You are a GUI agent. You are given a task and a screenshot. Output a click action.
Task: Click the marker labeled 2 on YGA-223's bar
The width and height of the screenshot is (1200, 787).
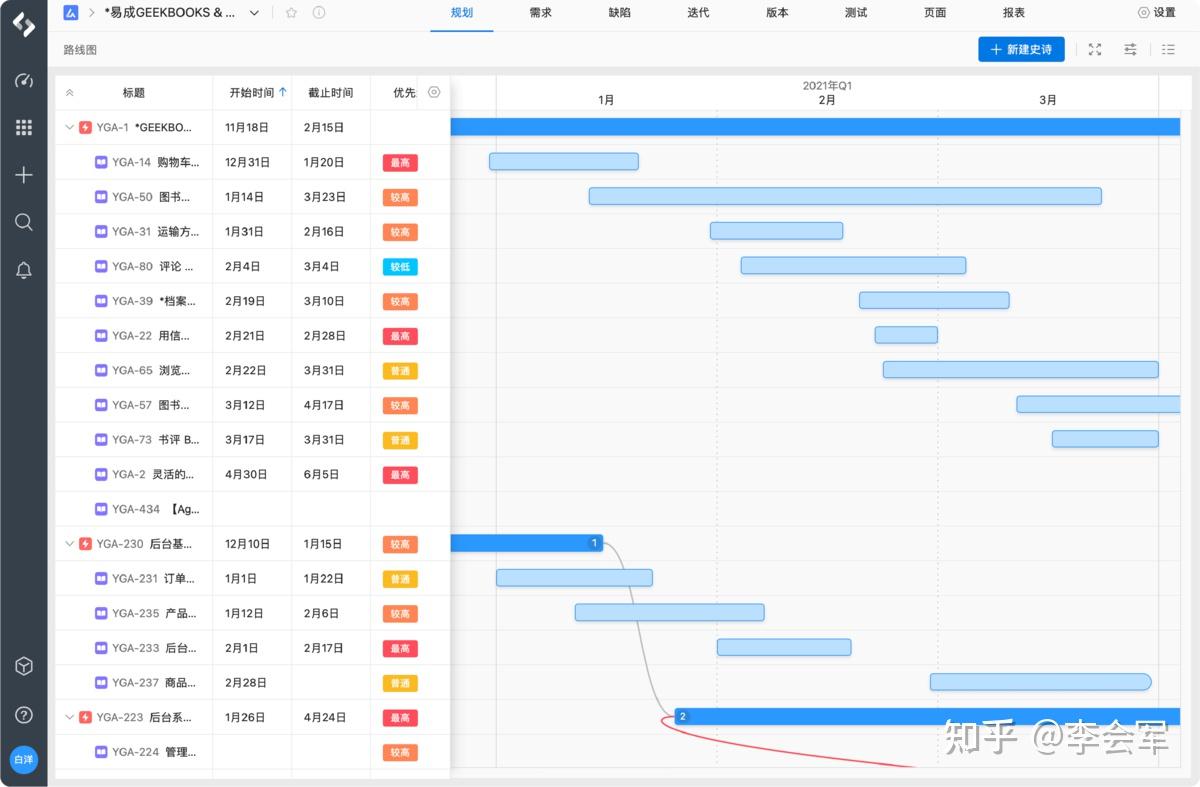[682, 716]
